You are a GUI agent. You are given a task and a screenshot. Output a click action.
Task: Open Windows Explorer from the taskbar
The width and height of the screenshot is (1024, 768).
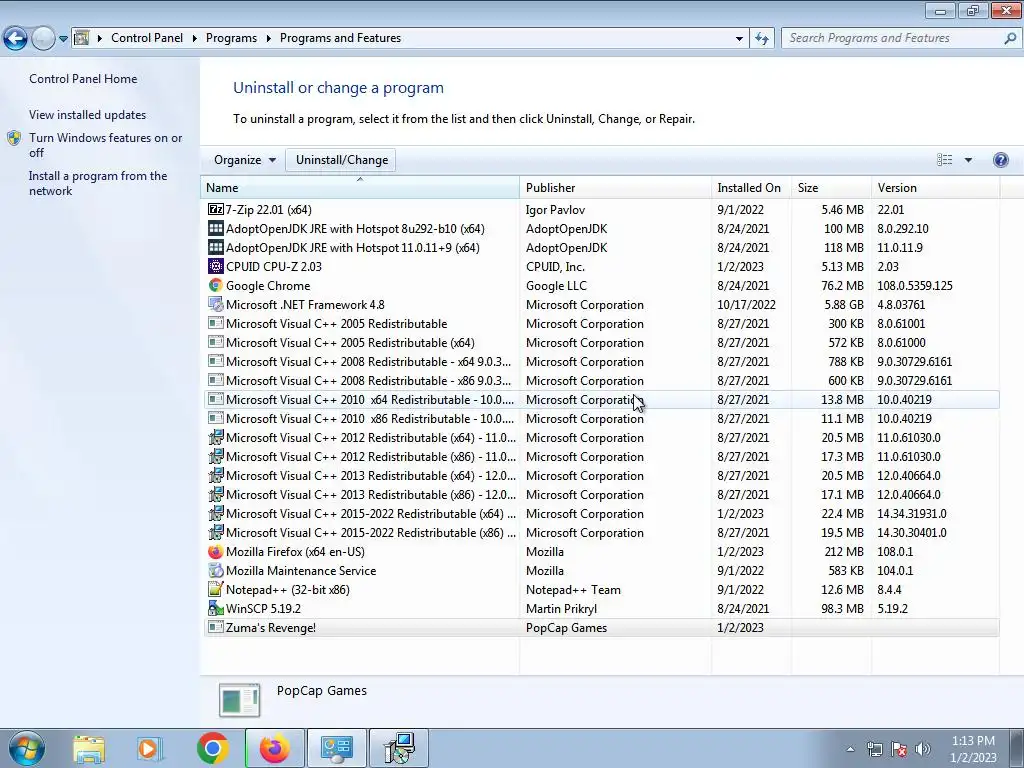pyautogui.click(x=89, y=748)
